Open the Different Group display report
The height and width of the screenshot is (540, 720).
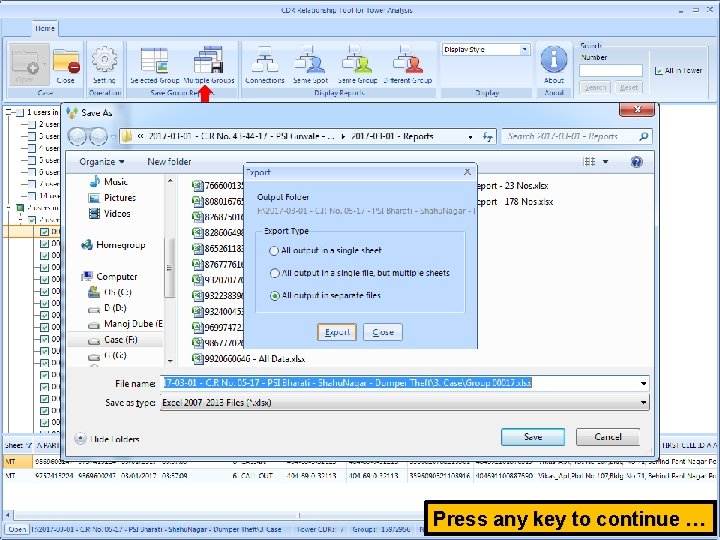point(408,65)
